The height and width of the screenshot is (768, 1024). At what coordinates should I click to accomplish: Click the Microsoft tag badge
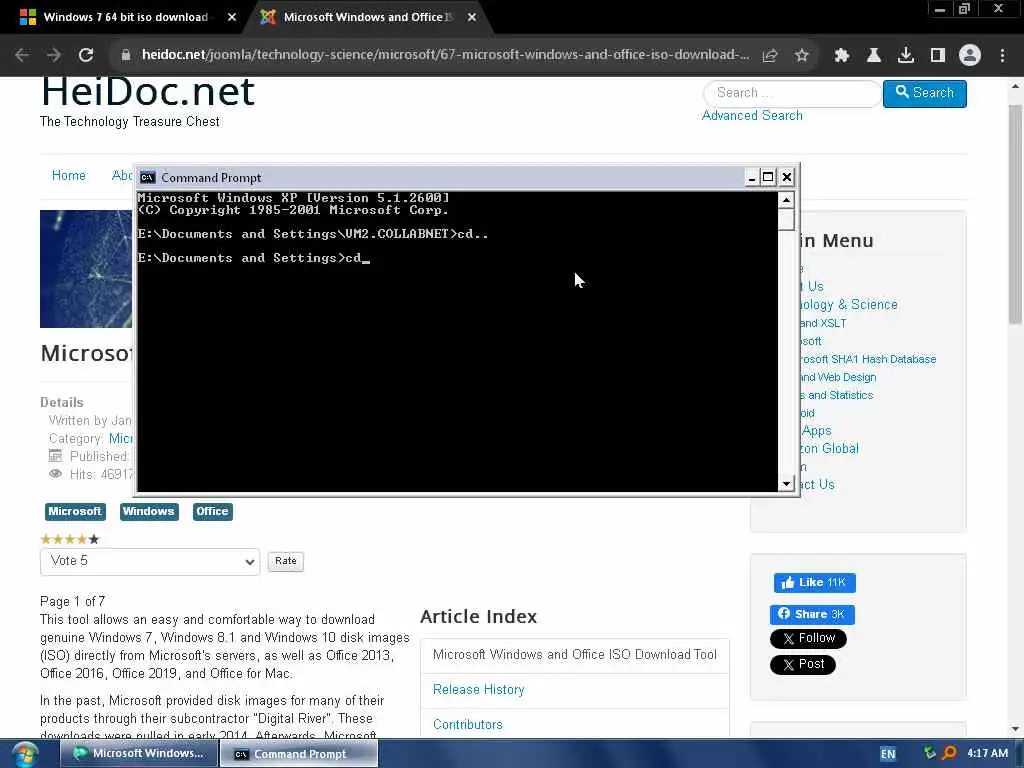click(75, 511)
